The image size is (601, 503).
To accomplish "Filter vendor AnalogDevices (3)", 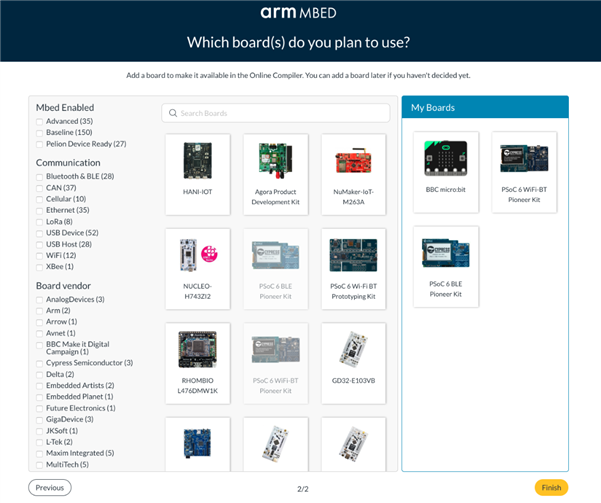I will (x=39, y=300).
